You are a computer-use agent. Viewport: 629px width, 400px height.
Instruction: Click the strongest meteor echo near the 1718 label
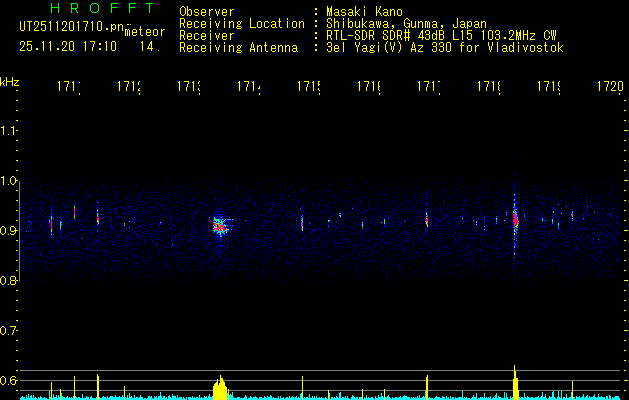(515, 219)
